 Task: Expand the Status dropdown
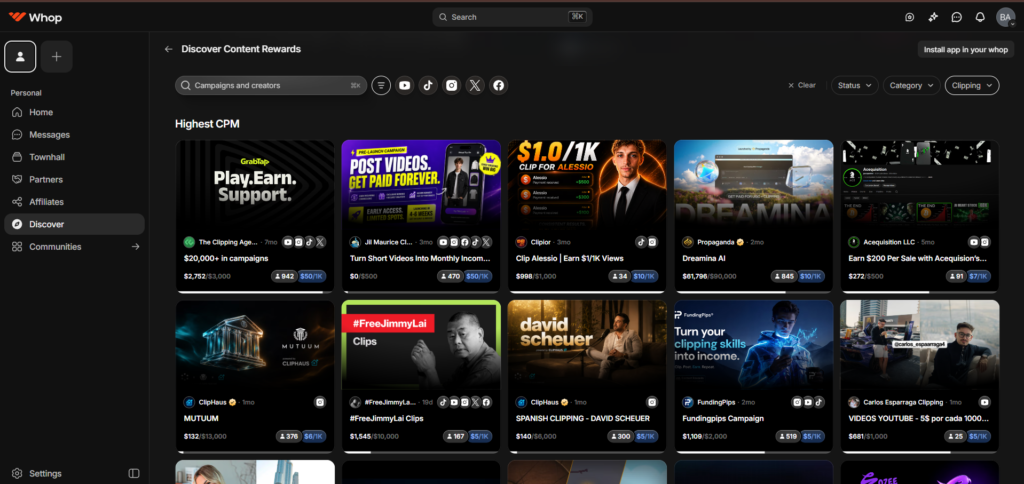click(855, 86)
